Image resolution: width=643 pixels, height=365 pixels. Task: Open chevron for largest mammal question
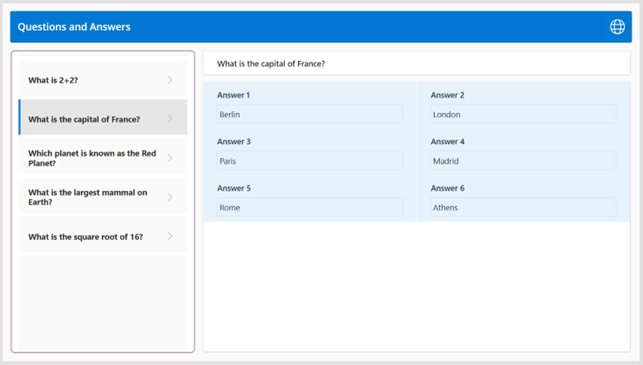(170, 197)
